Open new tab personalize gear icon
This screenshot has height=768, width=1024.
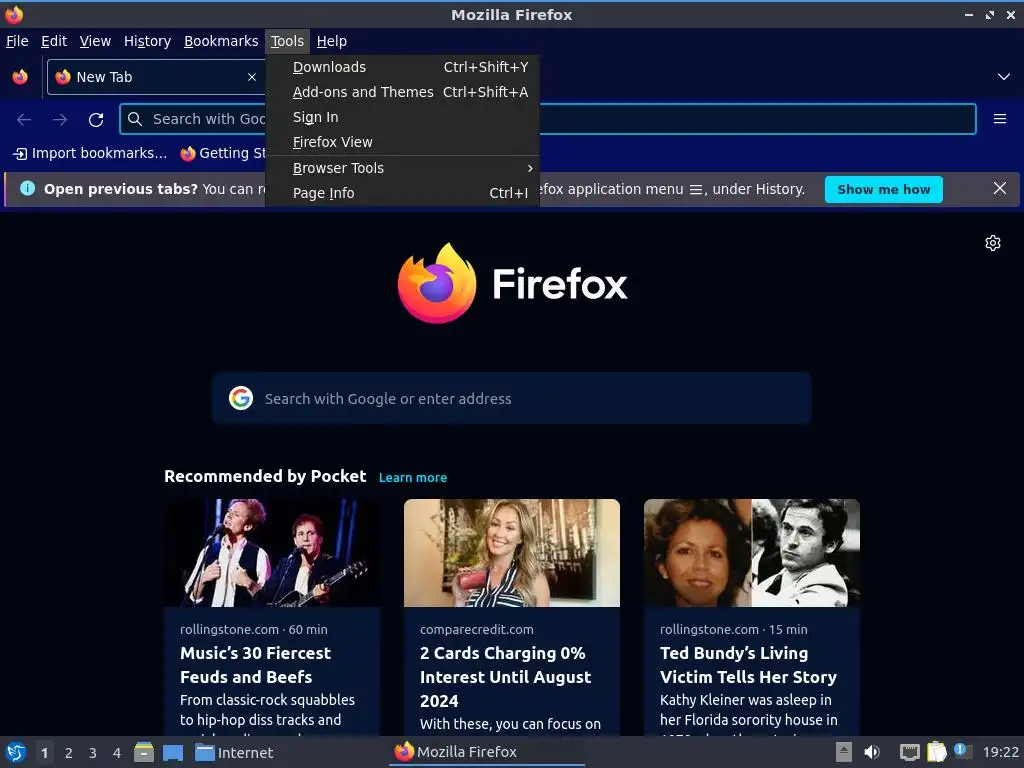(993, 243)
